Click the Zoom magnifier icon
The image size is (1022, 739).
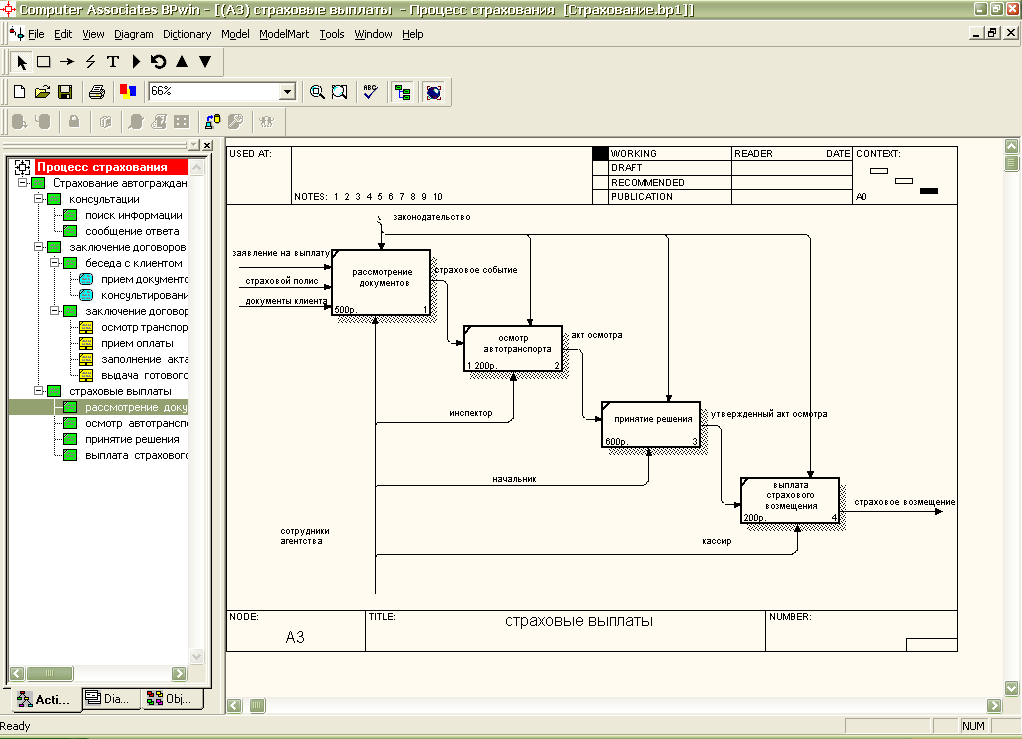tap(317, 92)
